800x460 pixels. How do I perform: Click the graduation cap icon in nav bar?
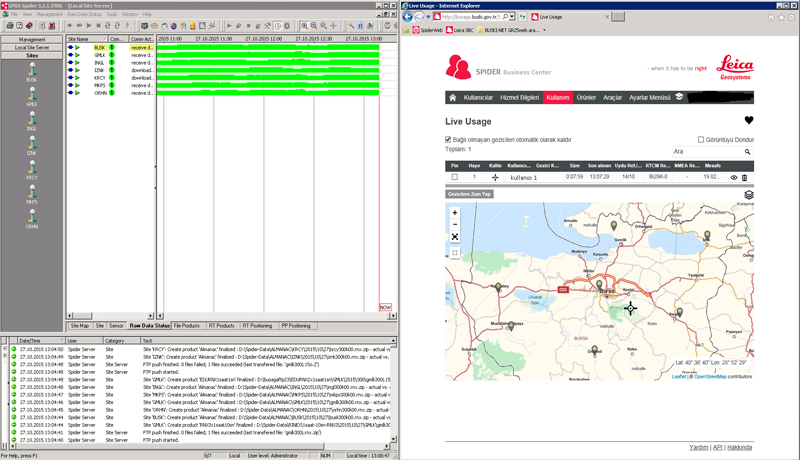tap(679, 96)
